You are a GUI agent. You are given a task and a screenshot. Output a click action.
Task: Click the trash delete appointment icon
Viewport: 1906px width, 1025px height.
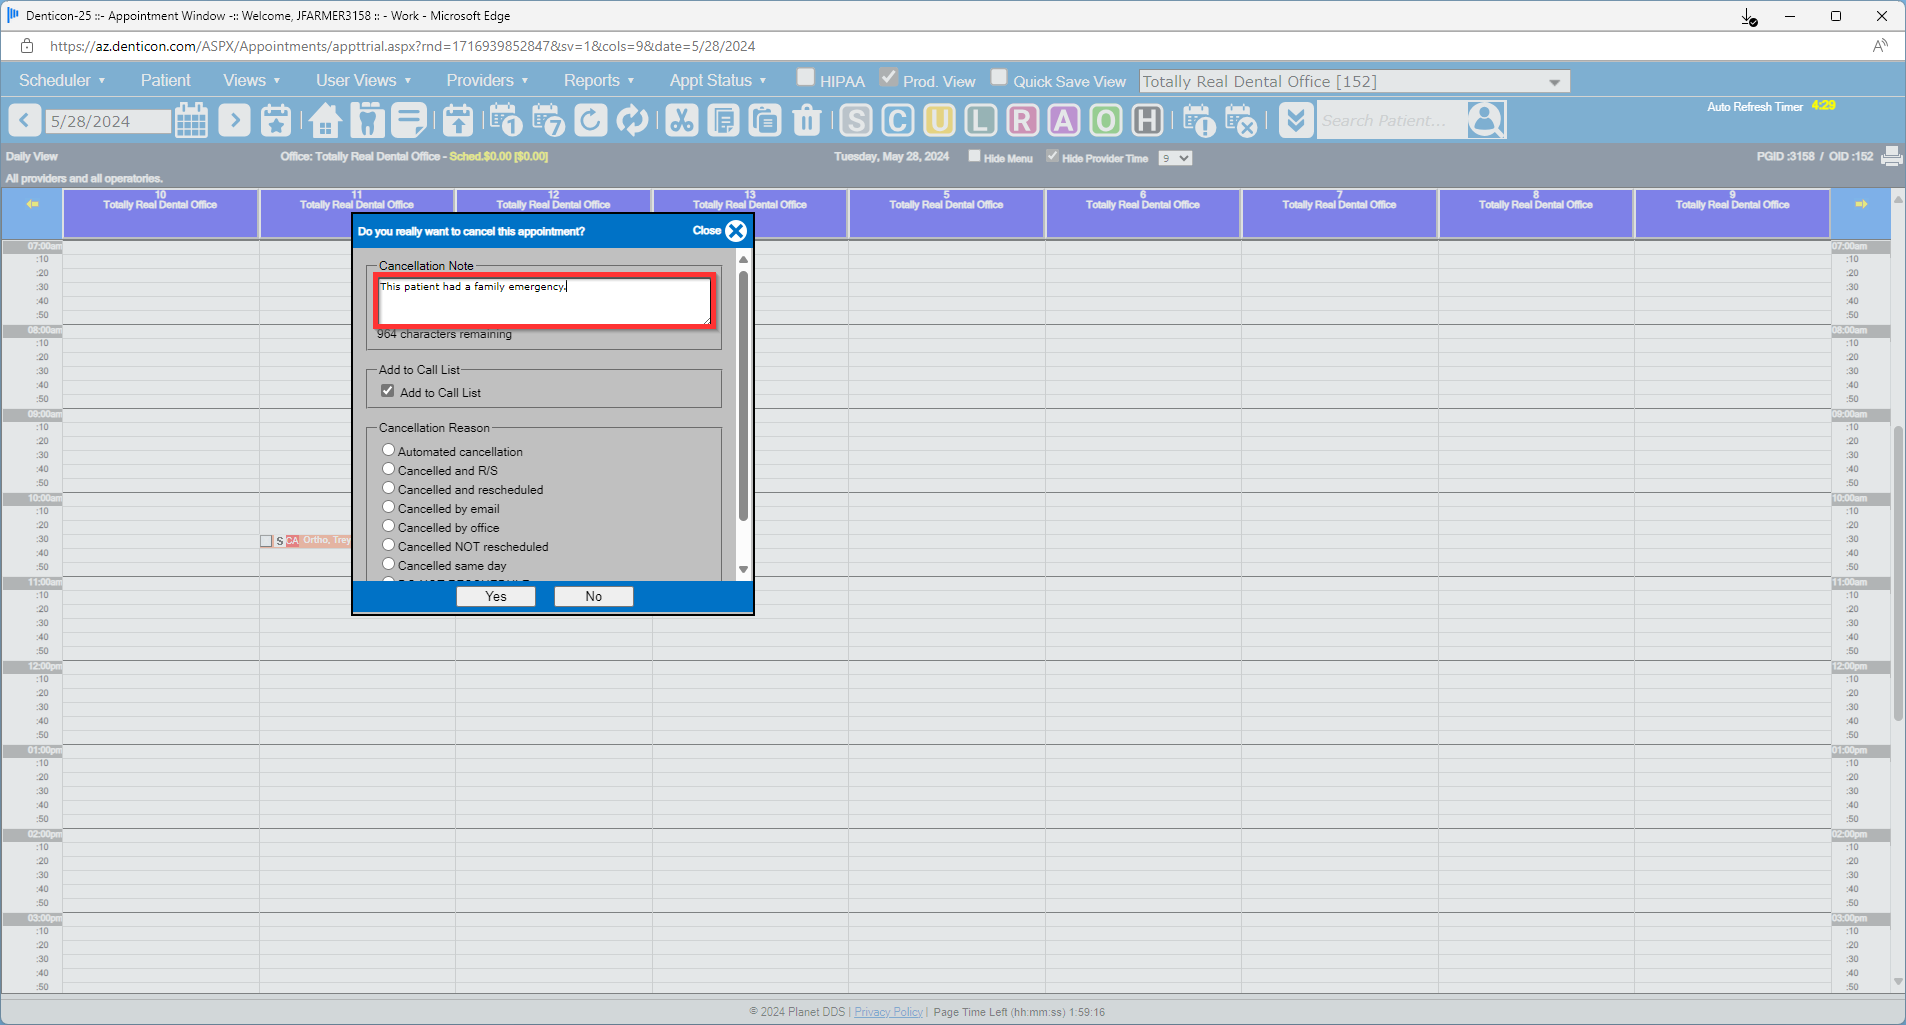[806, 120]
